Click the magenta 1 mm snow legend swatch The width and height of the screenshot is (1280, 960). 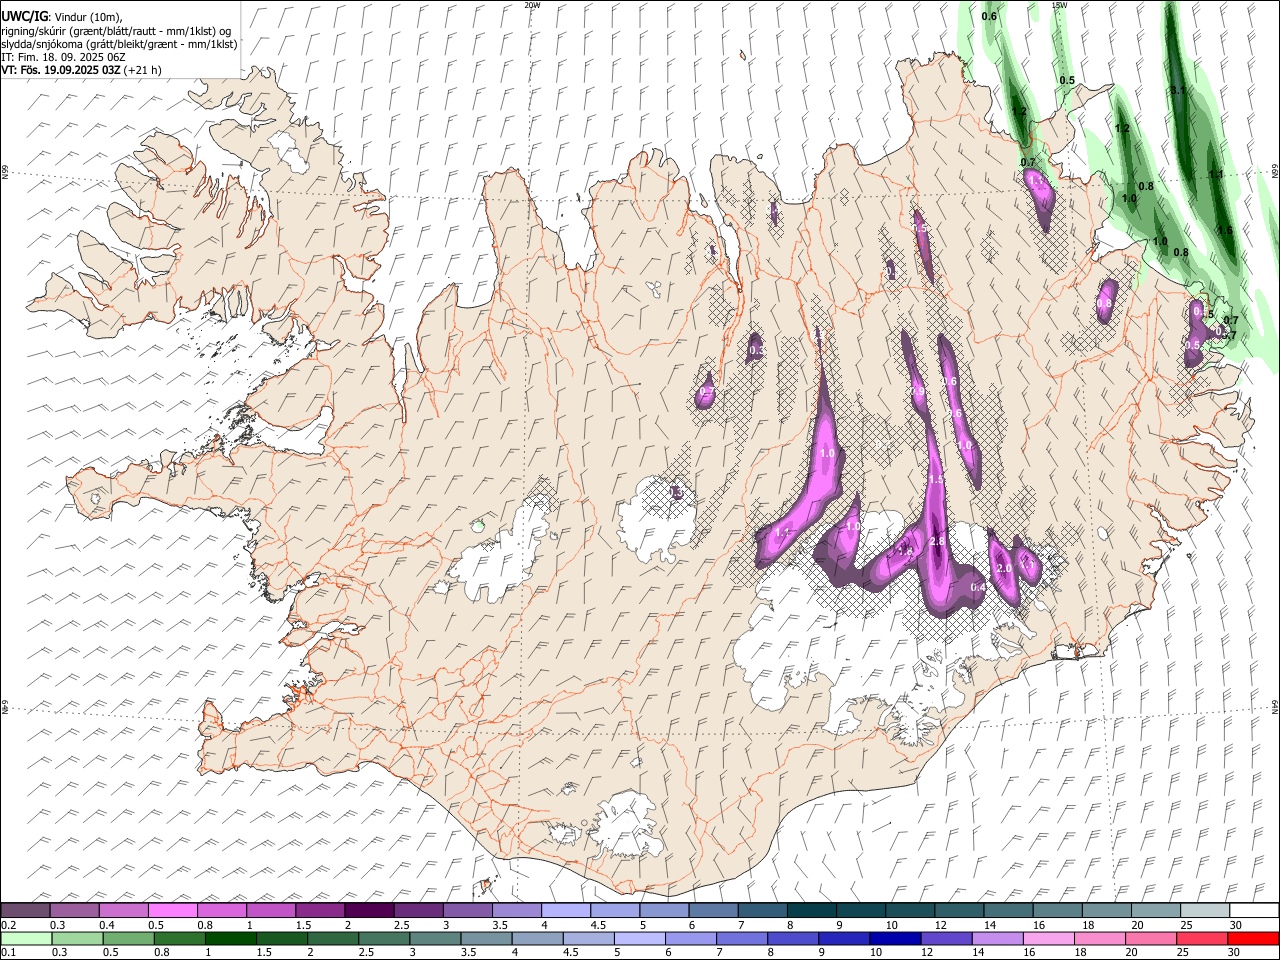pos(271,910)
